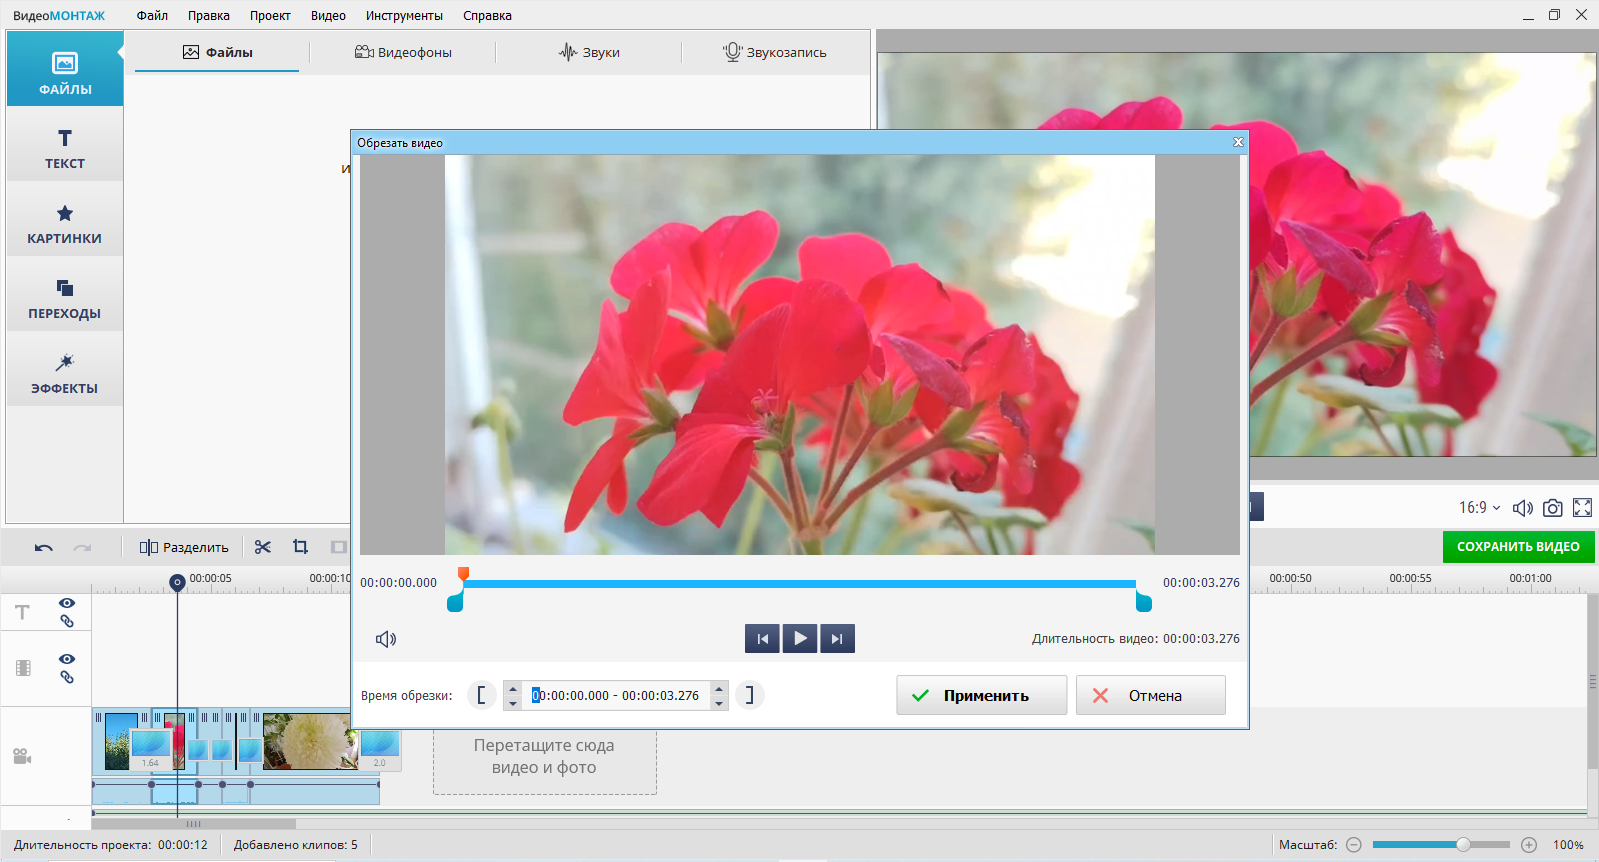Hide the text track with eye icon
The height and width of the screenshot is (862, 1599).
click(67, 603)
